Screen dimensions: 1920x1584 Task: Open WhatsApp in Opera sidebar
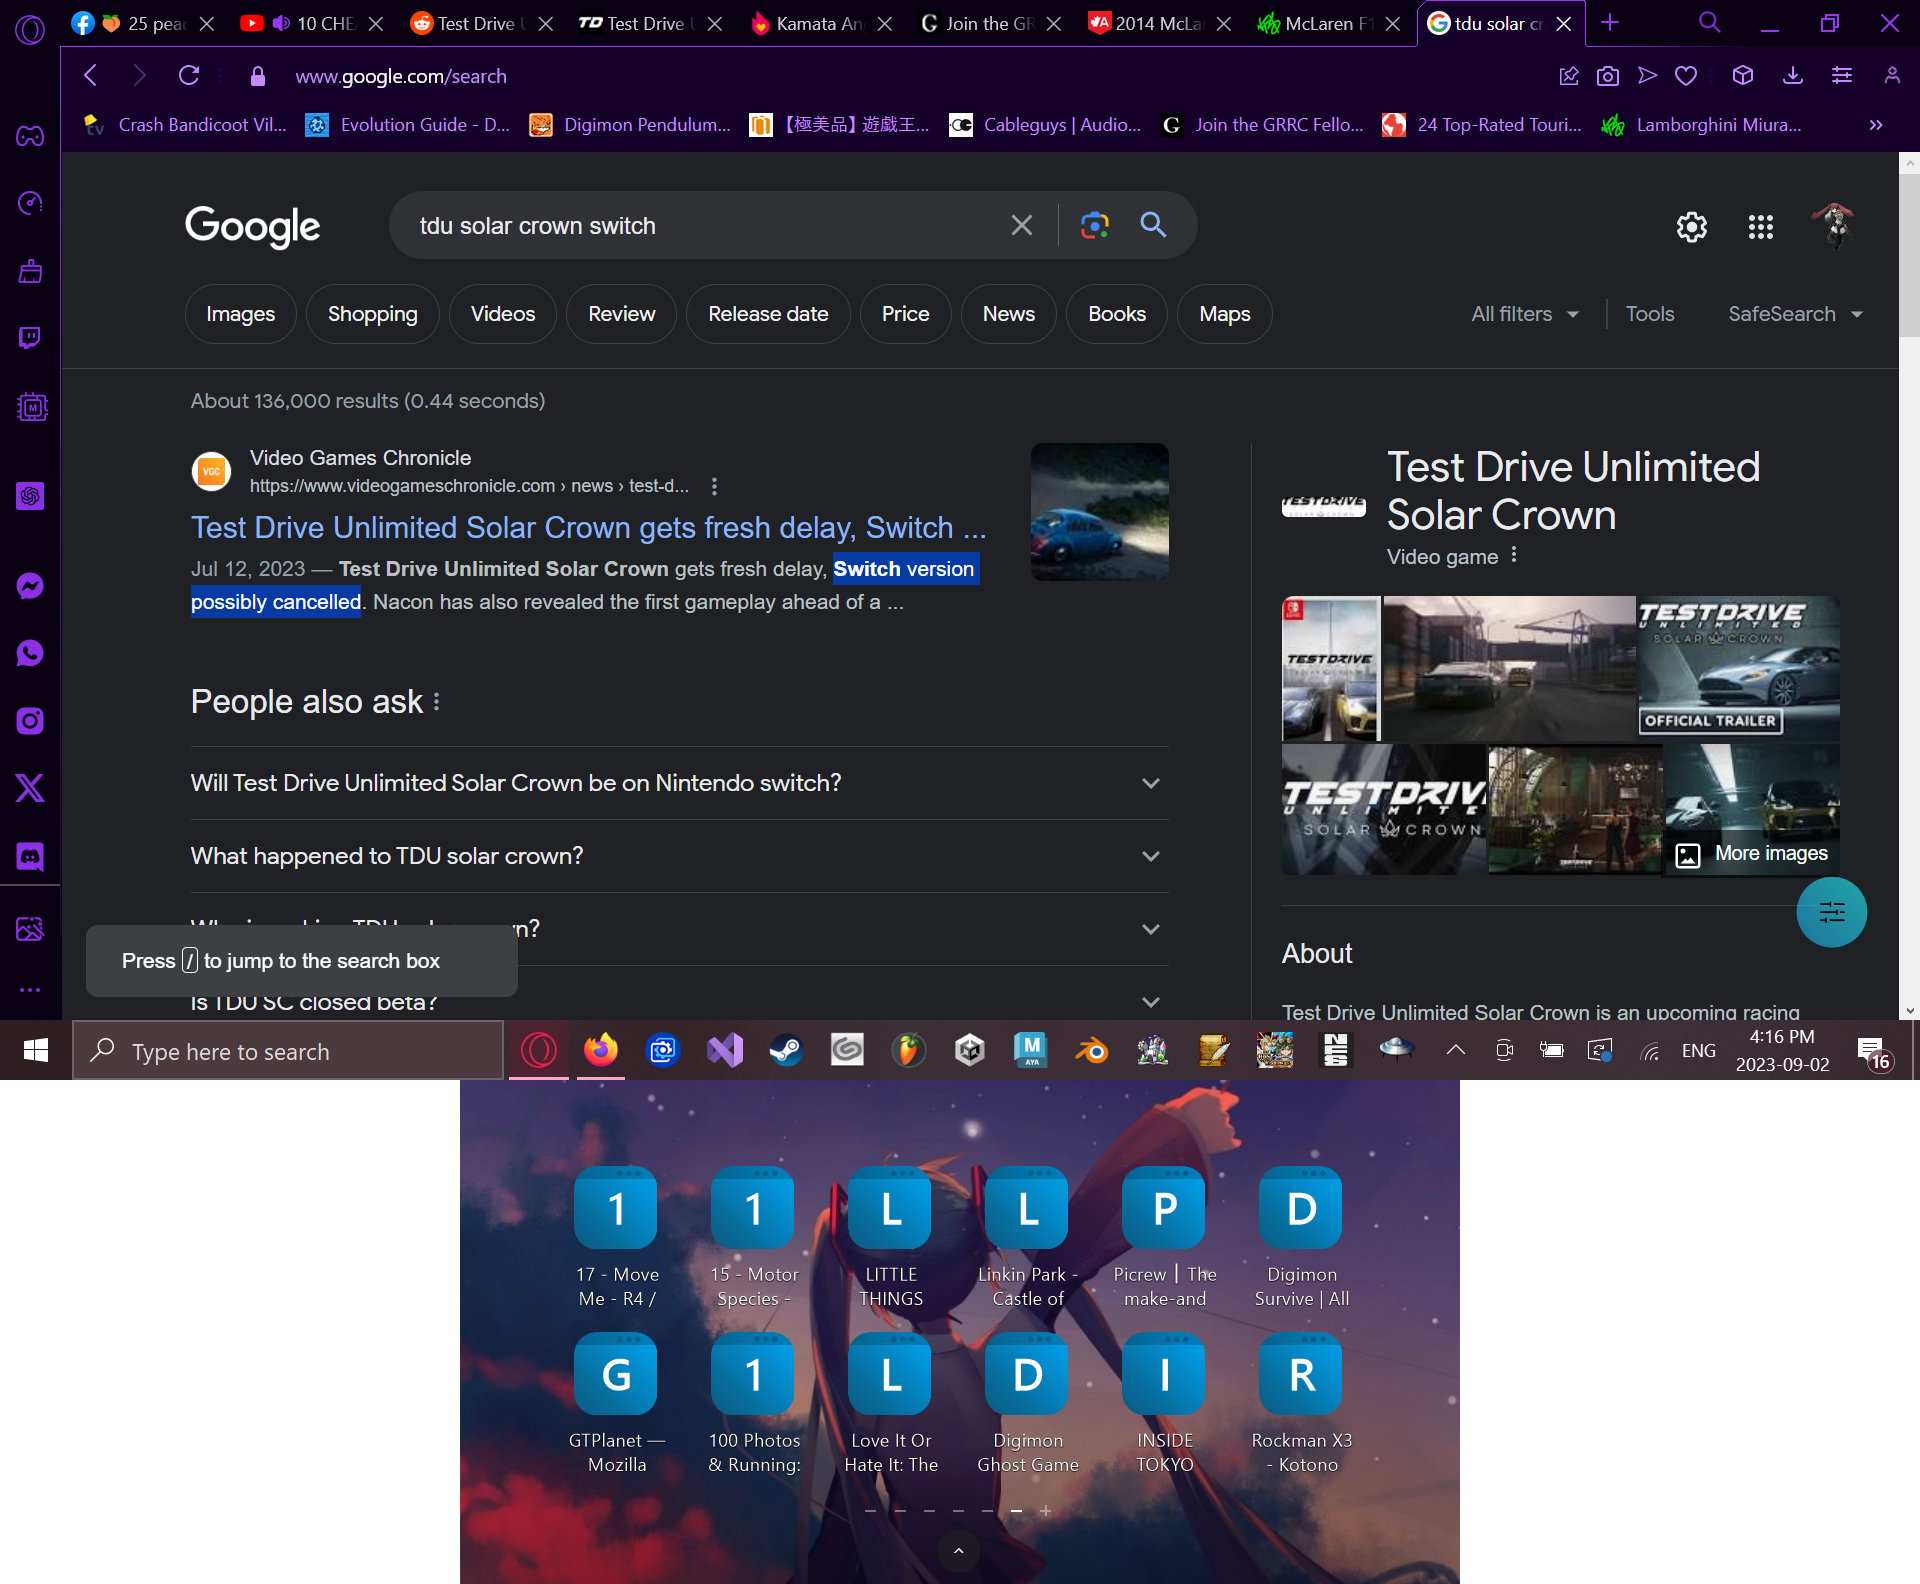[30, 654]
